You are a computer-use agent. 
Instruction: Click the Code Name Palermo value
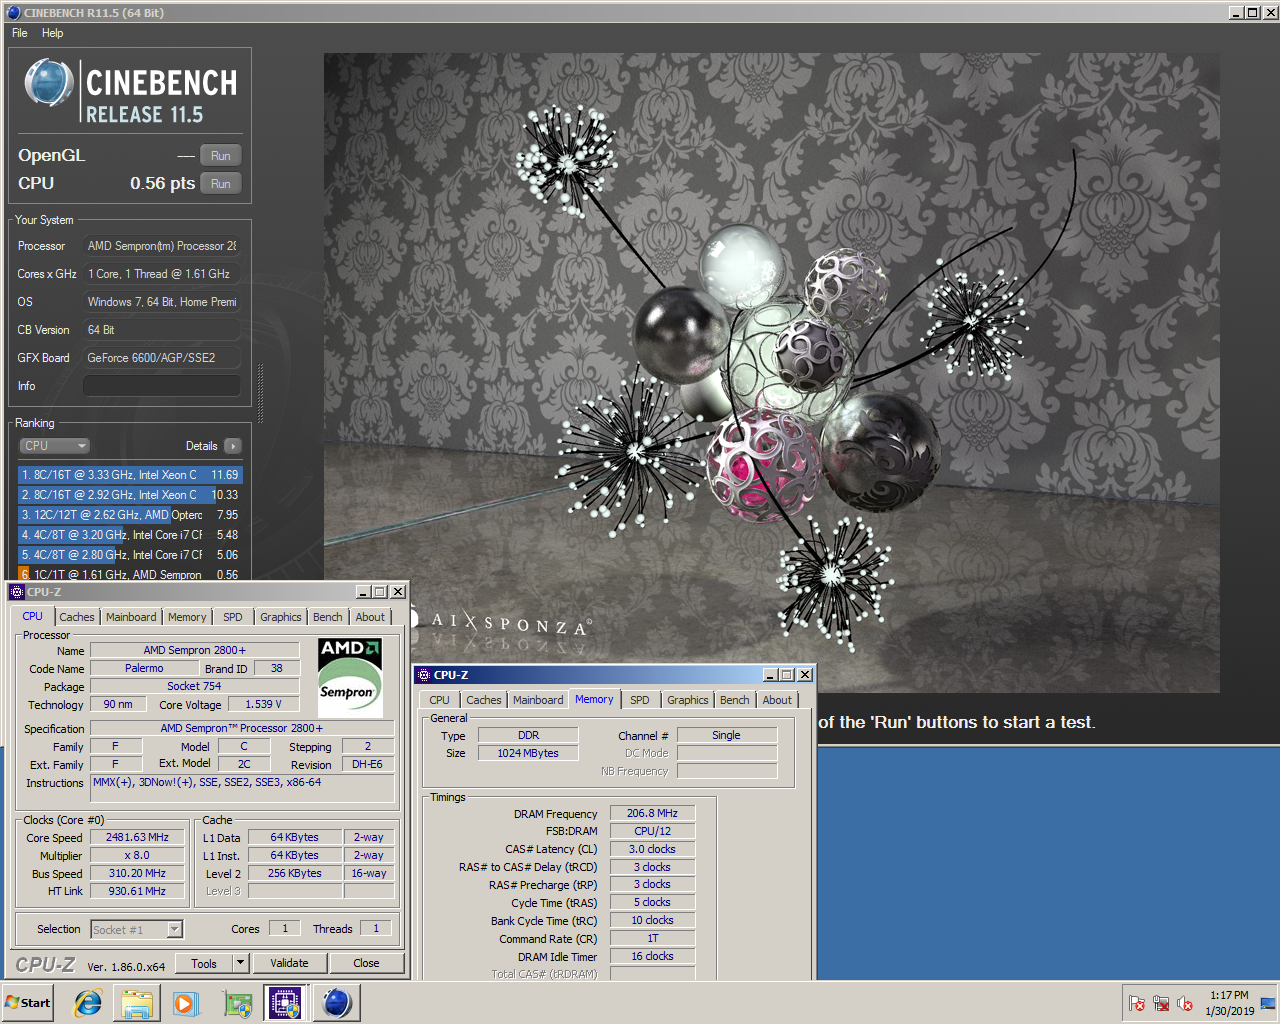click(x=144, y=668)
